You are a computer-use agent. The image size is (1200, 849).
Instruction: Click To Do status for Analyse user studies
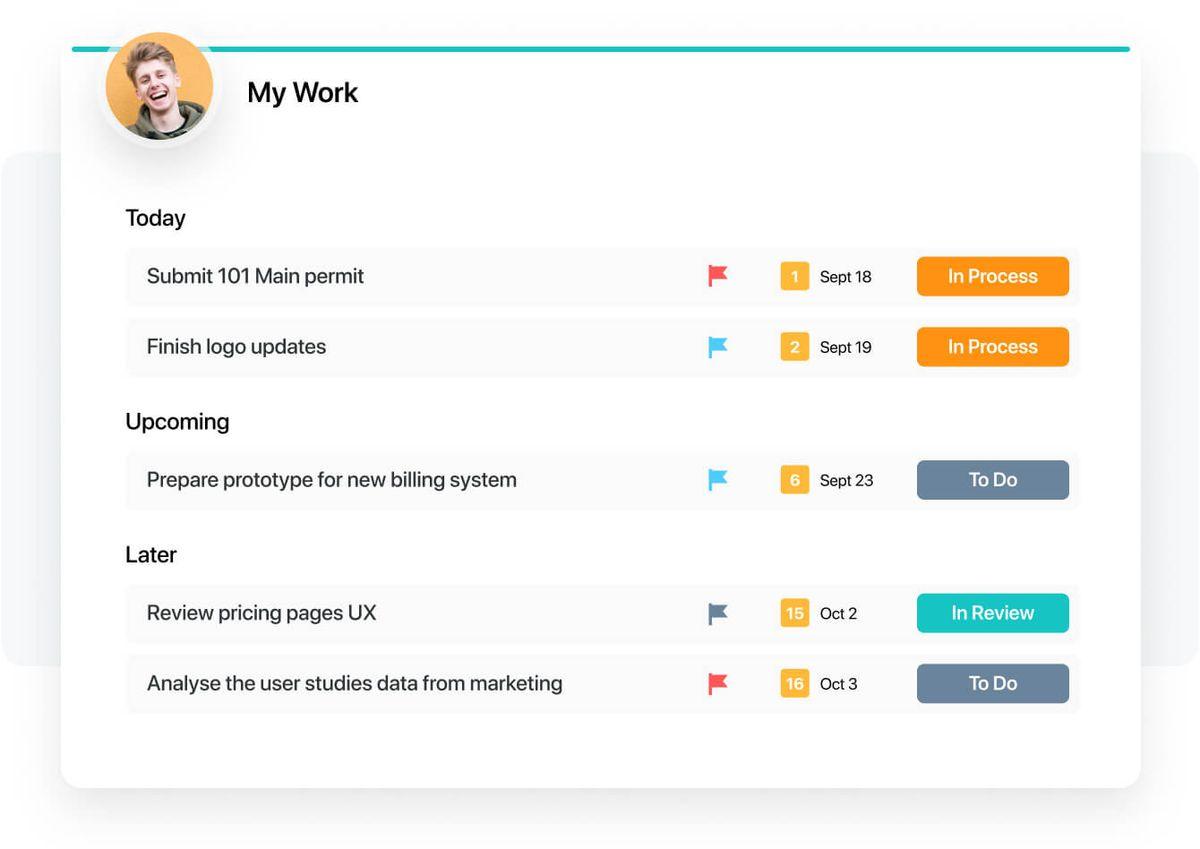(993, 684)
